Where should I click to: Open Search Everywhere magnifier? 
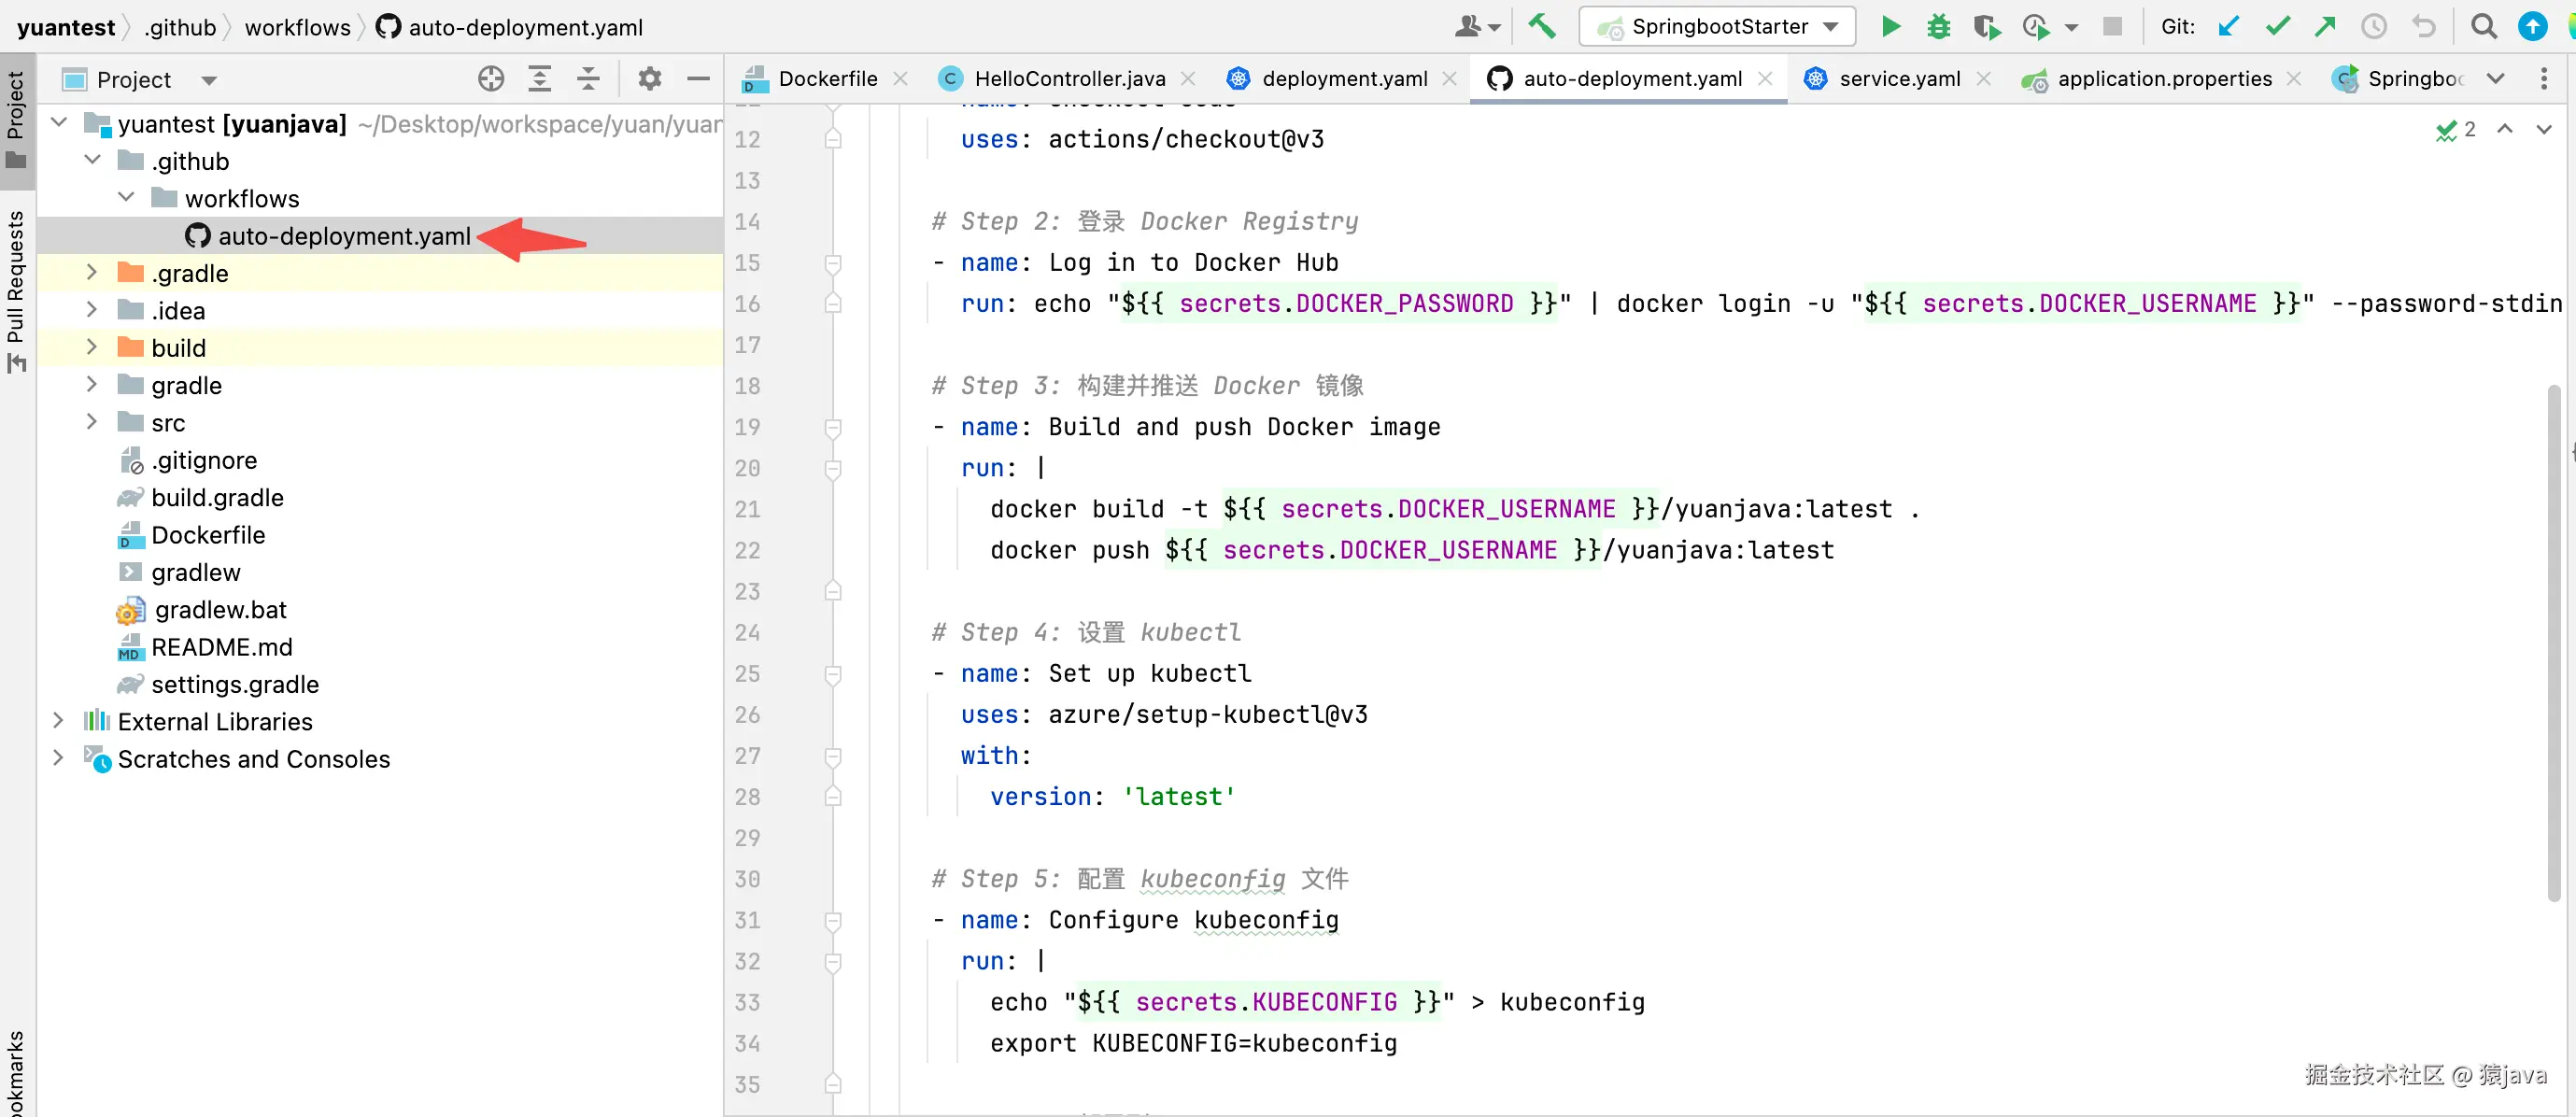[2483, 27]
